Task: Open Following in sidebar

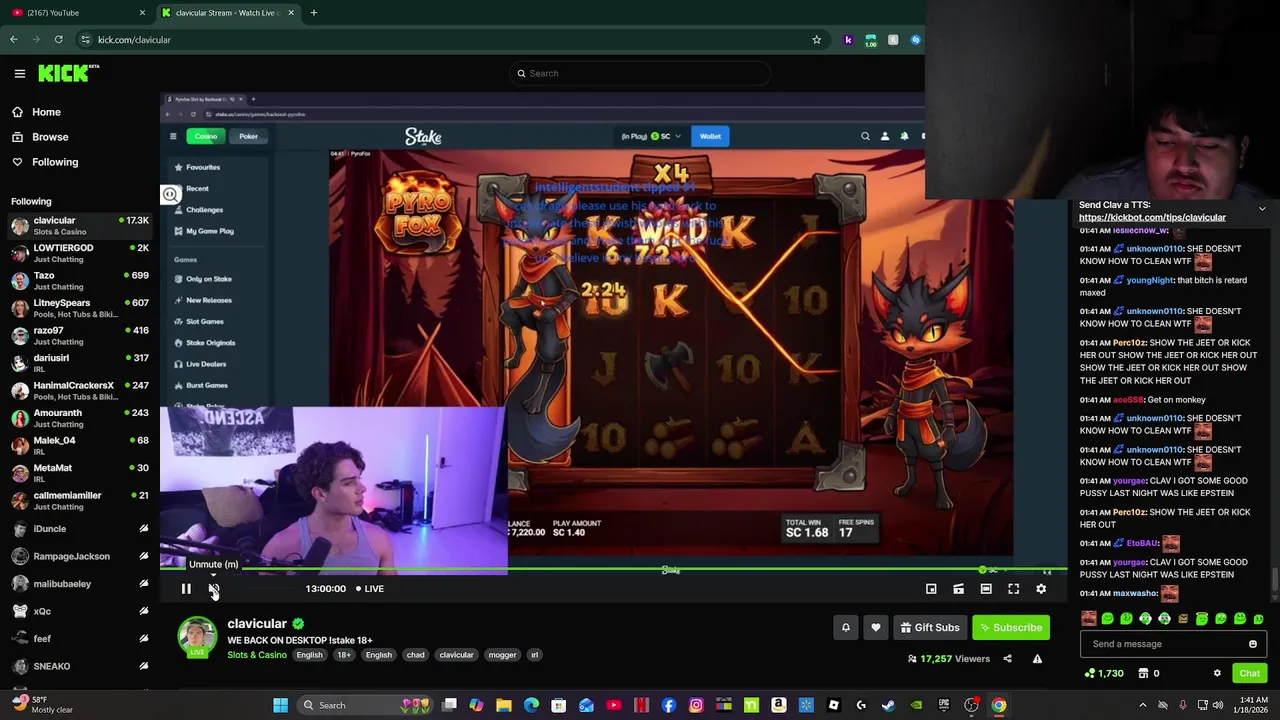Action: pyautogui.click(x=54, y=162)
